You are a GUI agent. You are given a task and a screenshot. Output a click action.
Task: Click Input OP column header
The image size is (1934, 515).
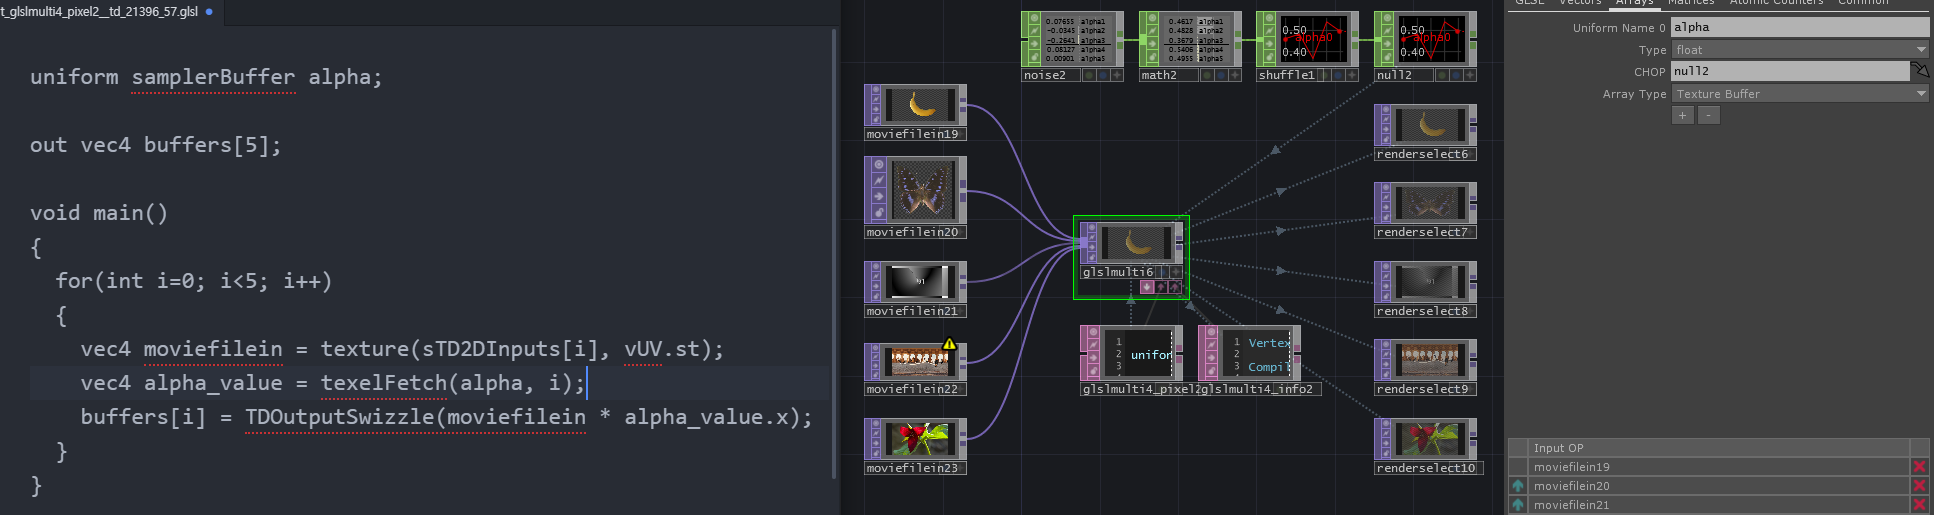(1718, 448)
